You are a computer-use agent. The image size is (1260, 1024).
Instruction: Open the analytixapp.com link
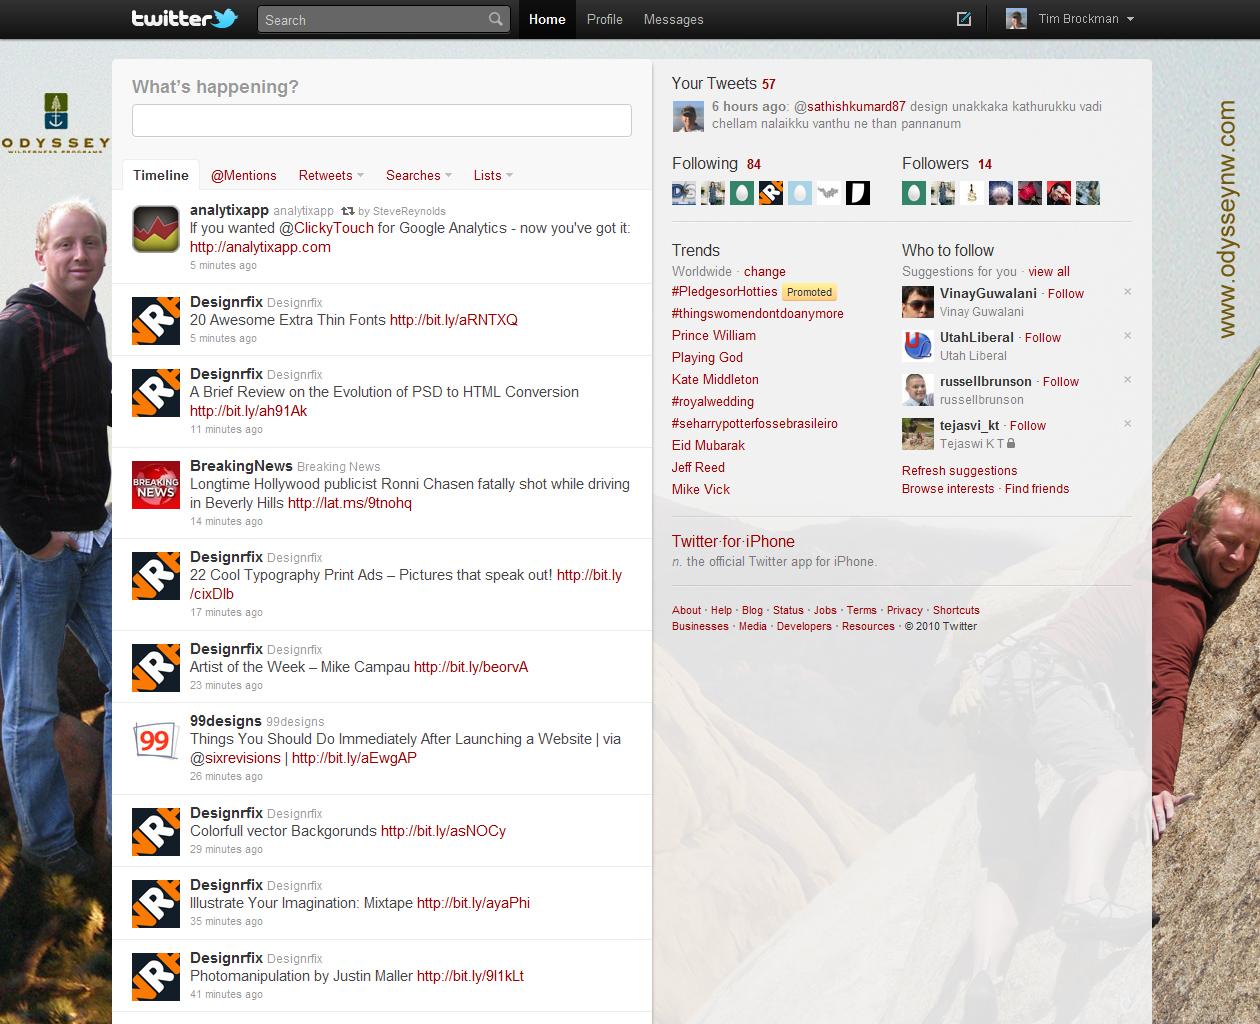tap(260, 247)
